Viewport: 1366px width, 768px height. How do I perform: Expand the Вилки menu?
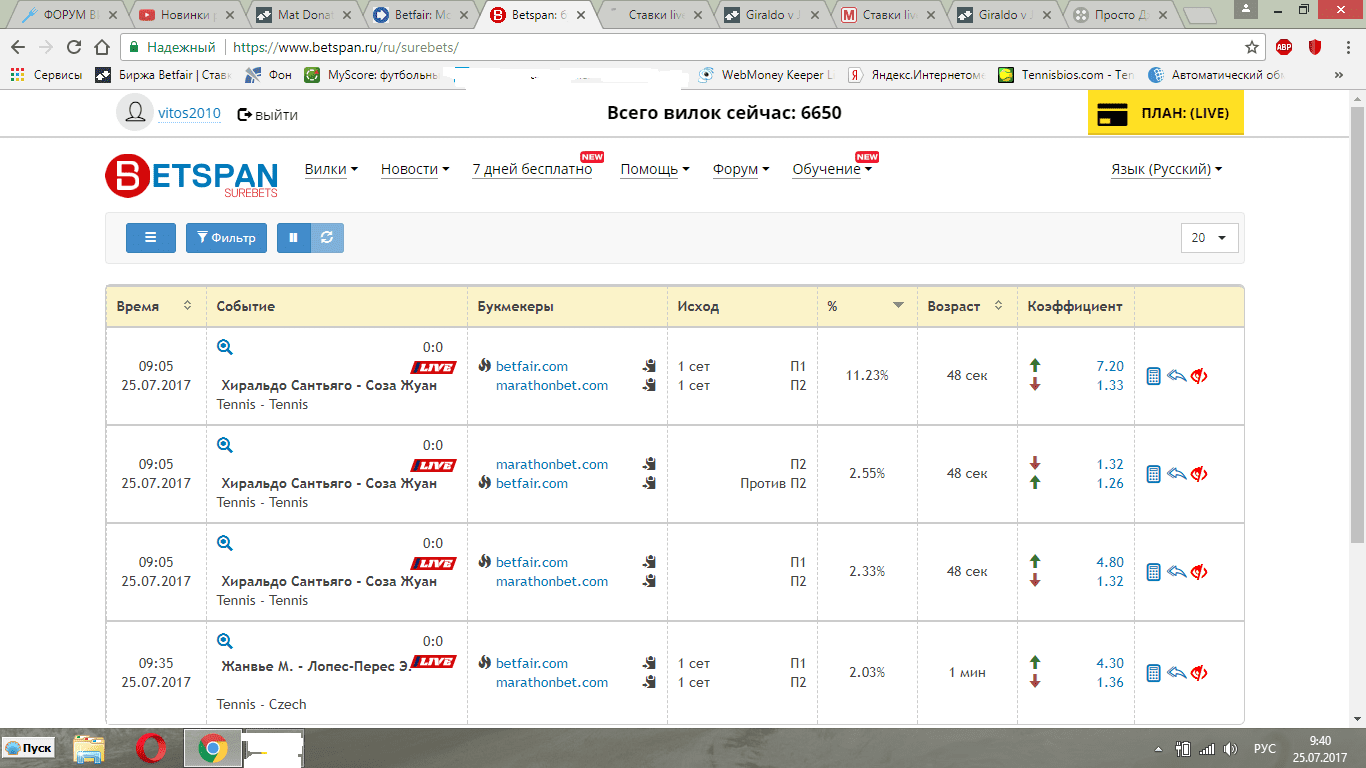tap(331, 169)
